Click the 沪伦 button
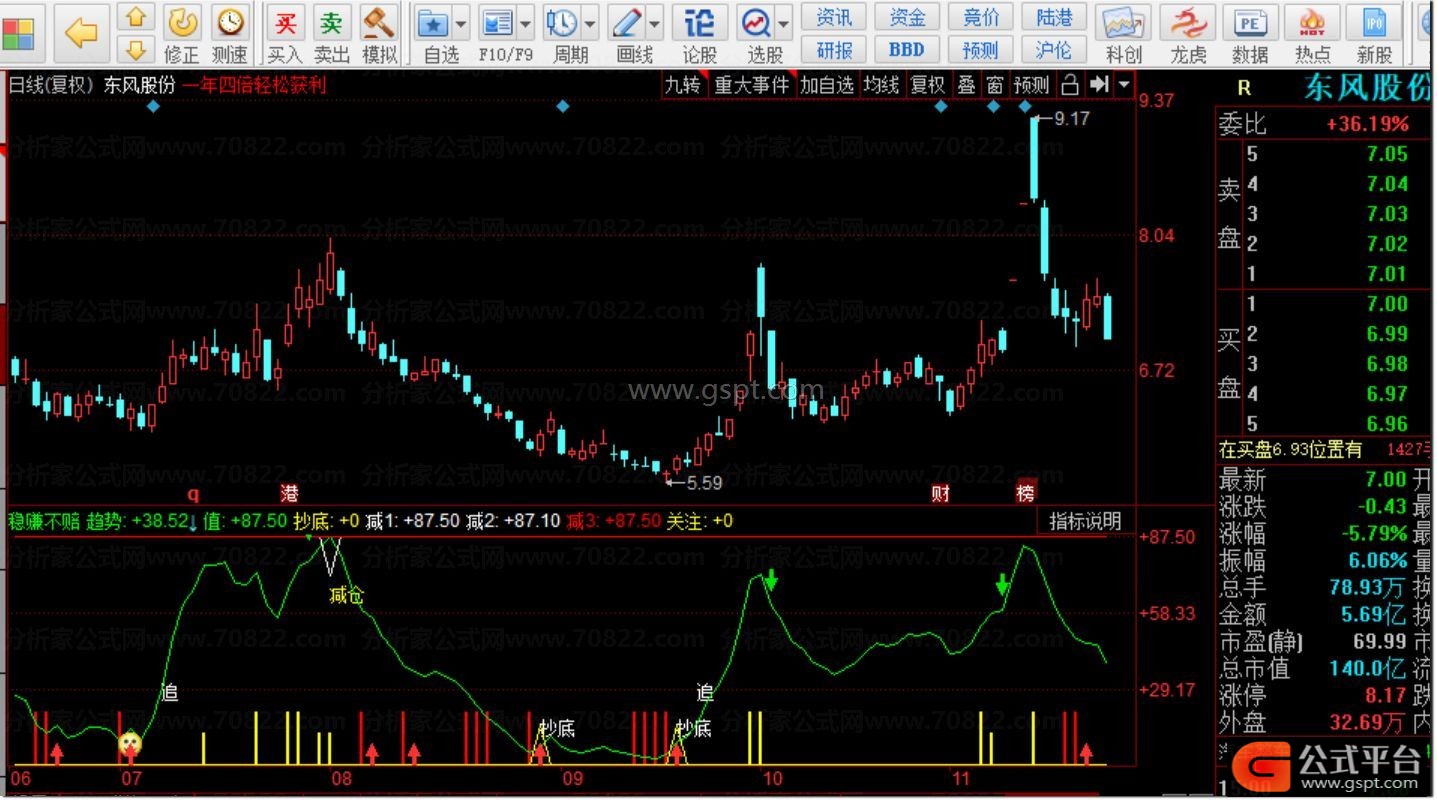Image resolution: width=1437 pixels, height=800 pixels. tap(1054, 49)
